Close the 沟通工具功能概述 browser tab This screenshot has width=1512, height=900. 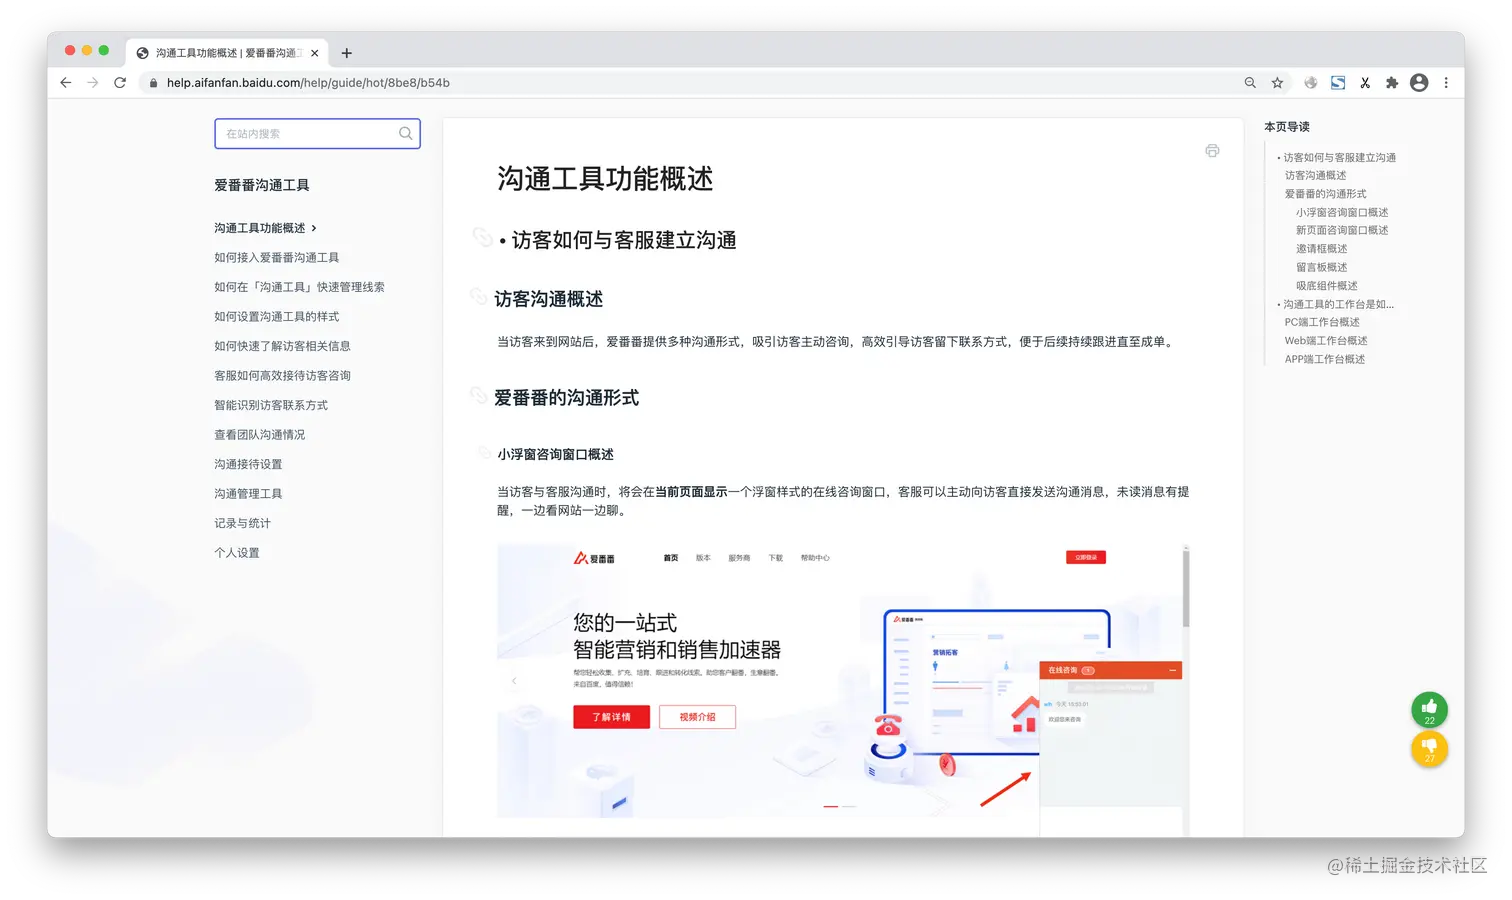(315, 53)
